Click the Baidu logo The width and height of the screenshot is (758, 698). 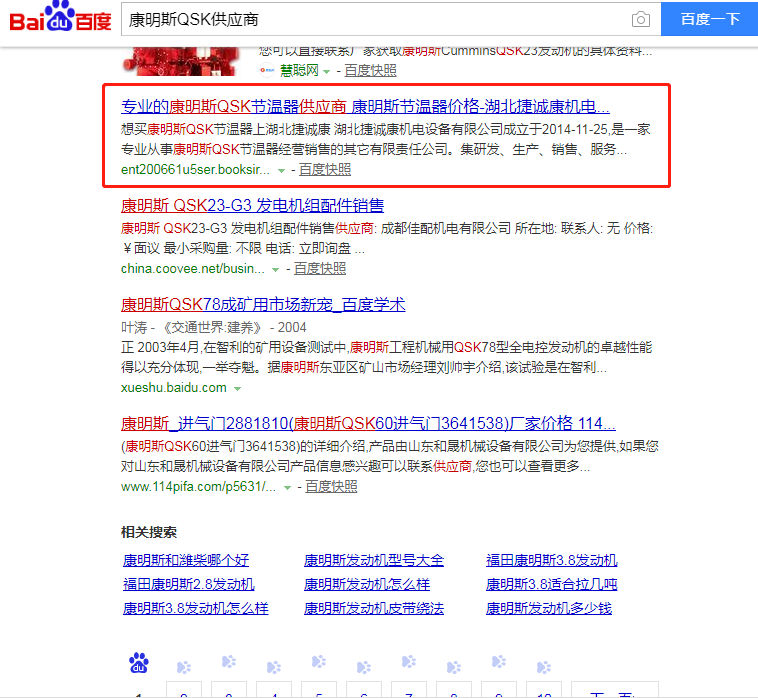(x=60, y=17)
